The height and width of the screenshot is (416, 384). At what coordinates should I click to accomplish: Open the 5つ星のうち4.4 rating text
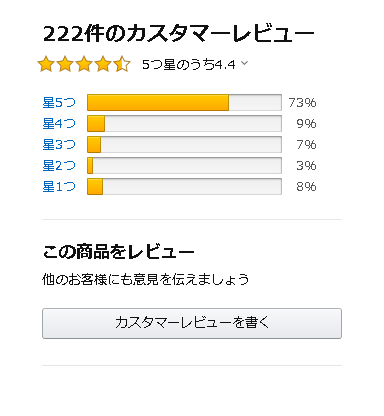point(189,64)
